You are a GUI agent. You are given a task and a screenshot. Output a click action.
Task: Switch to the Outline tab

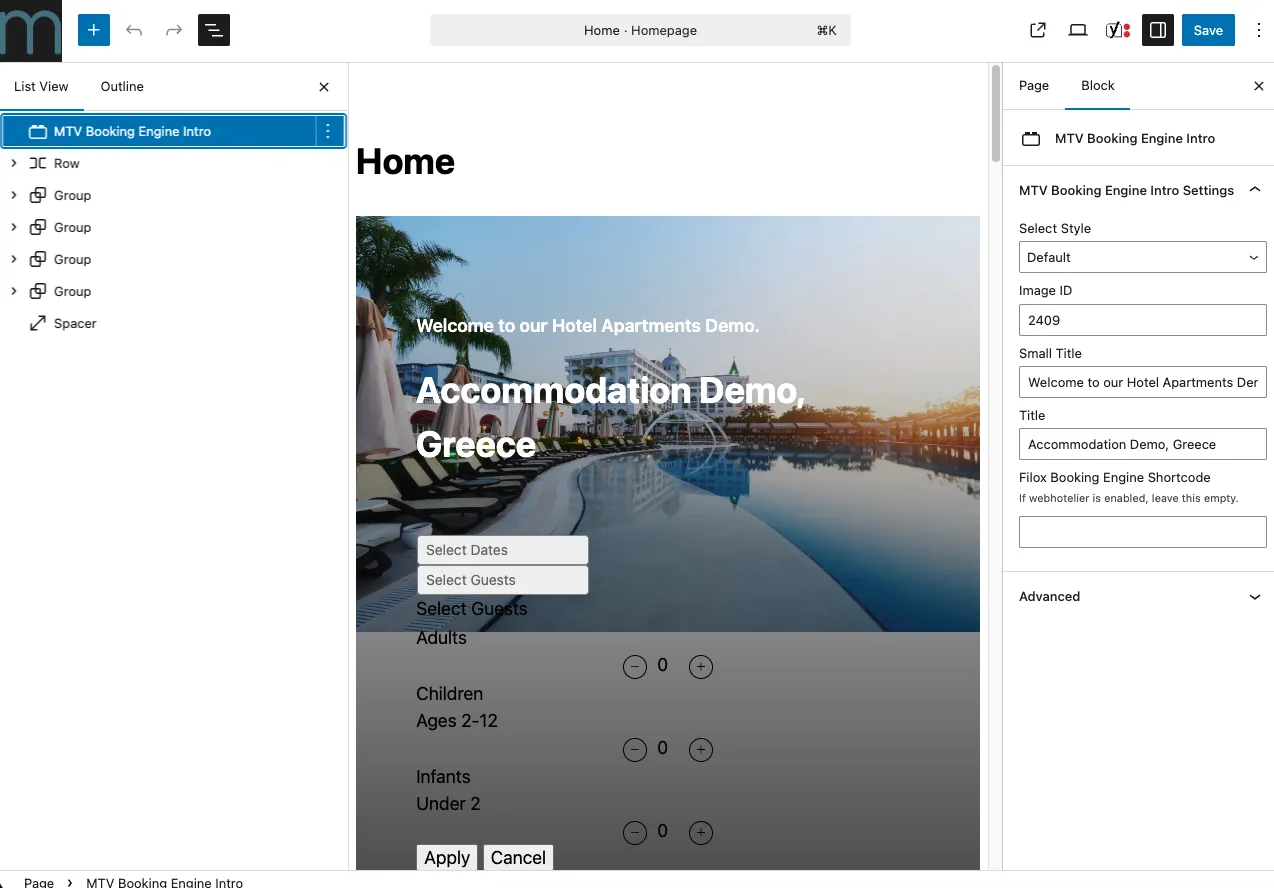[122, 87]
